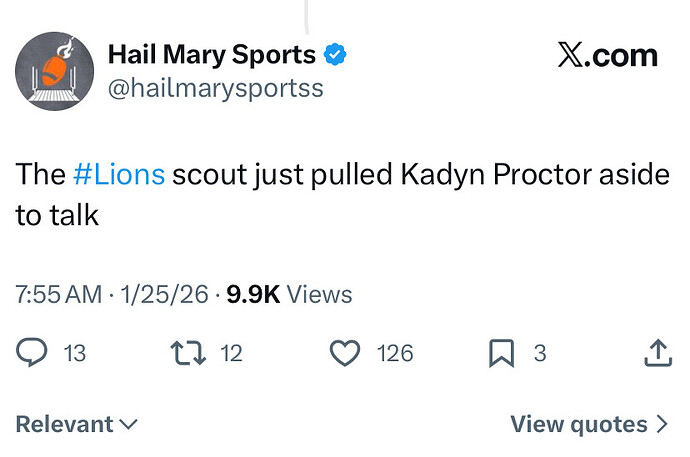The width and height of the screenshot is (690, 457).
Task: Open View quotes link
Action: [x=589, y=424]
